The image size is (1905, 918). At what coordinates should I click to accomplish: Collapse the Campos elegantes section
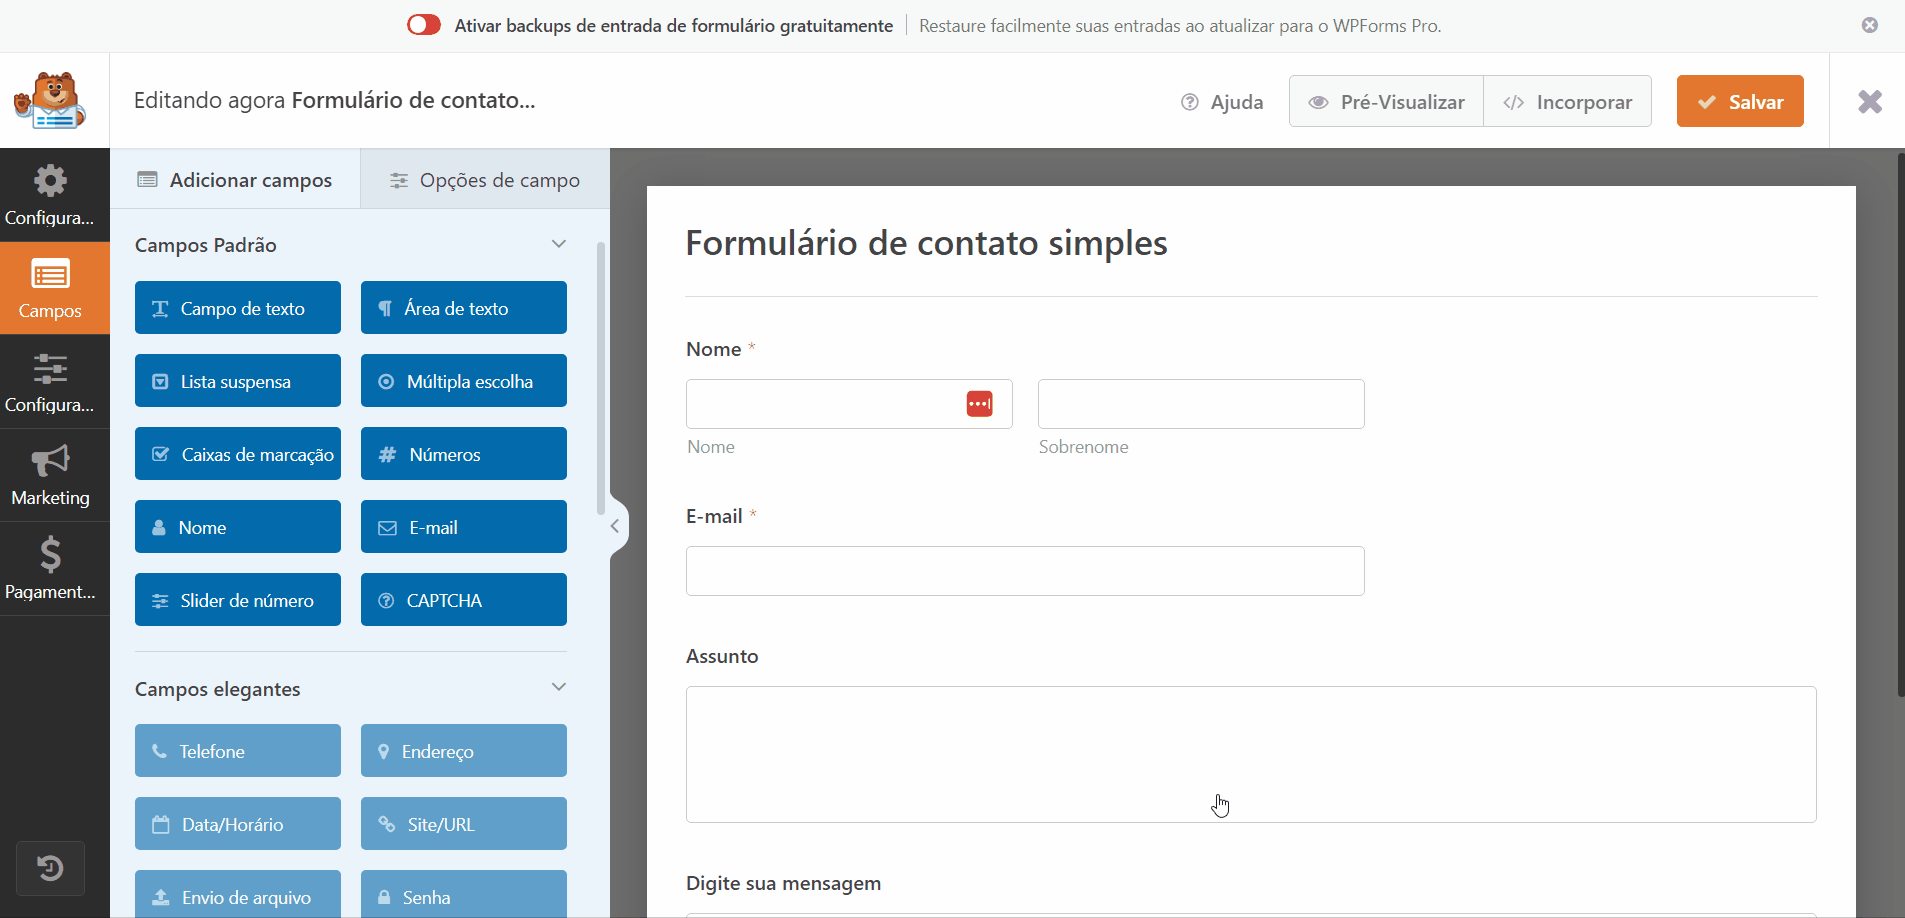click(x=559, y=687)
